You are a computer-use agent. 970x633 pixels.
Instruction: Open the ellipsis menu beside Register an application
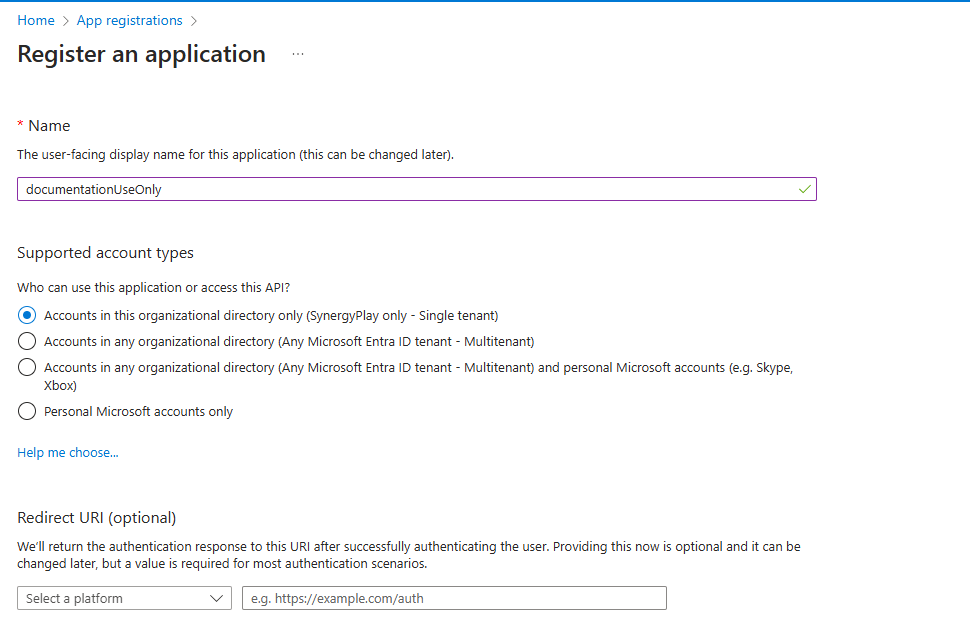coord(298,54)
